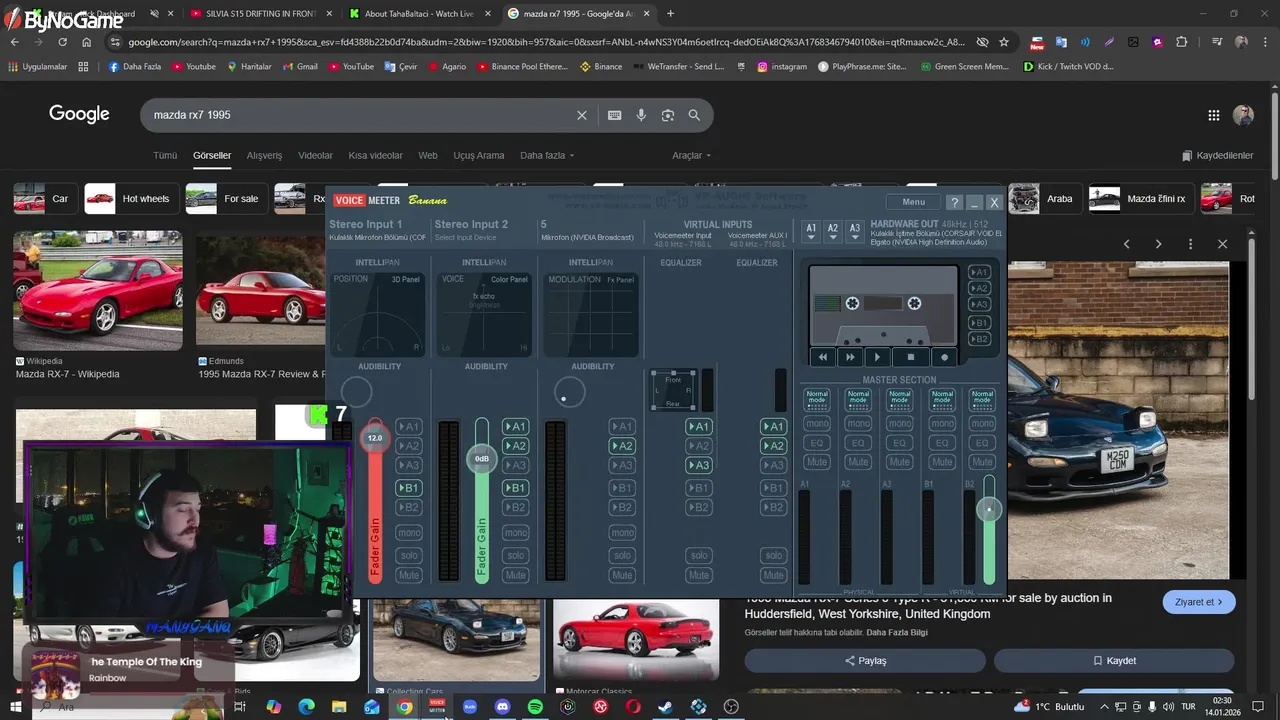Image resolution: width=1280 pixels, height=720 pixels.
Task: Rewind the Voicemeeter cassette recorder
Action: click(823, 357)
